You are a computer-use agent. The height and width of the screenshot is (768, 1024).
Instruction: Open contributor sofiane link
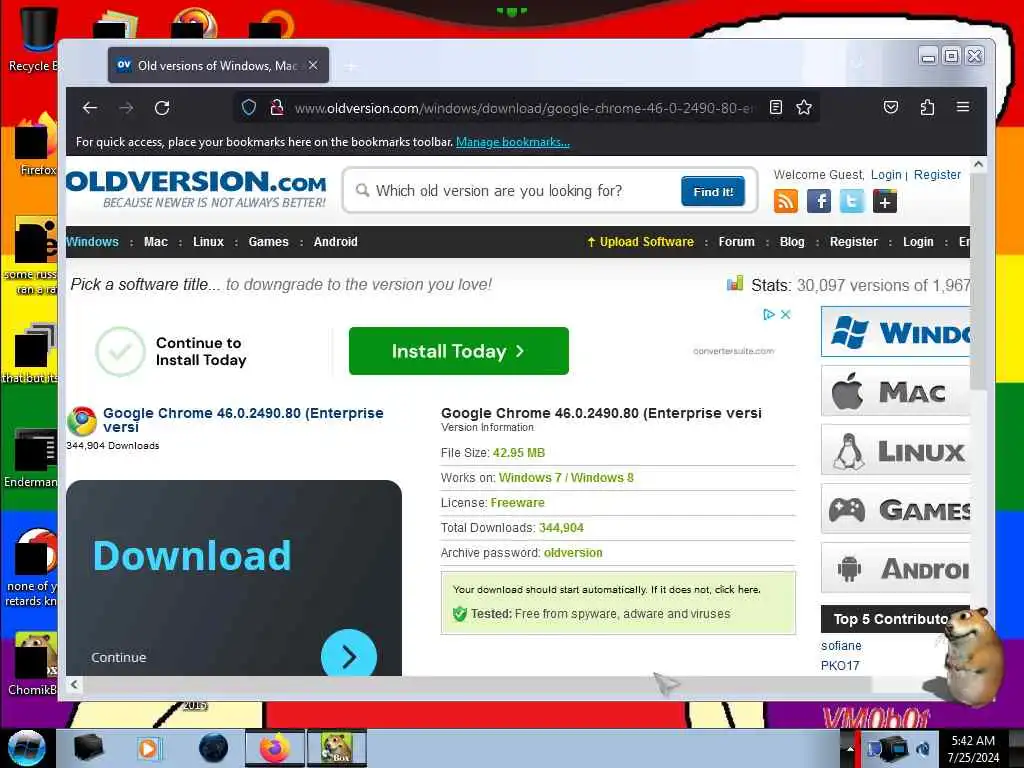click(841, 645)
